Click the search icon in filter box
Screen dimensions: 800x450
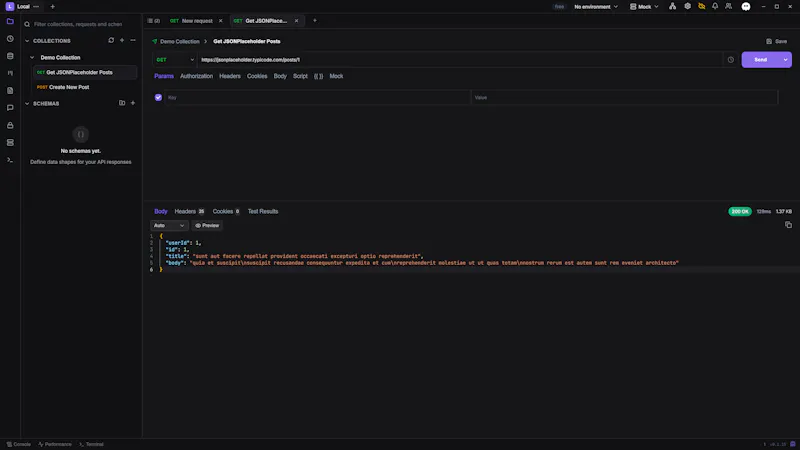[27, 24]
